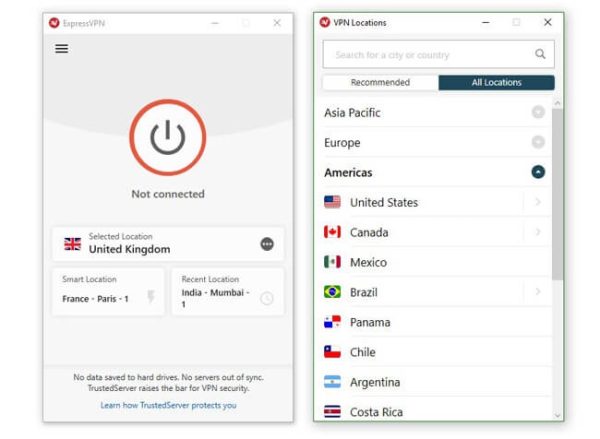Click the power button to connect
This screenshot has height=439, width=600.
pyautogui.click(x=168, y=137)
